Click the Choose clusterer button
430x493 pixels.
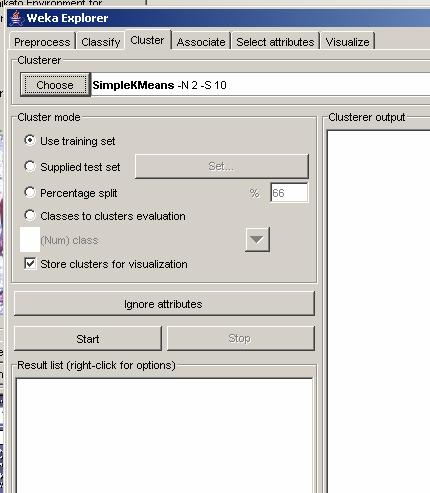click(55, 85)
